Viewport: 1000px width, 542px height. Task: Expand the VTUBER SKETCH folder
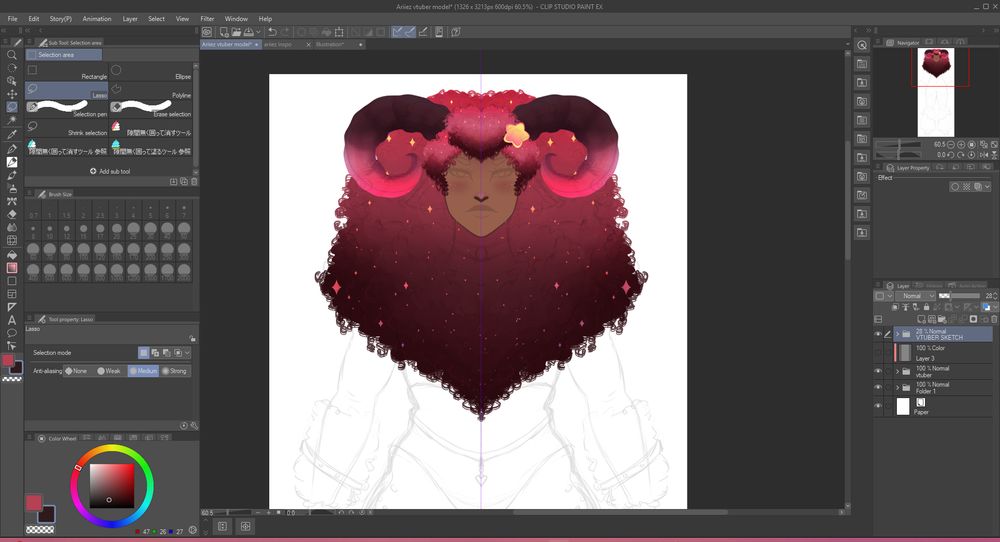tap(897, 334)
